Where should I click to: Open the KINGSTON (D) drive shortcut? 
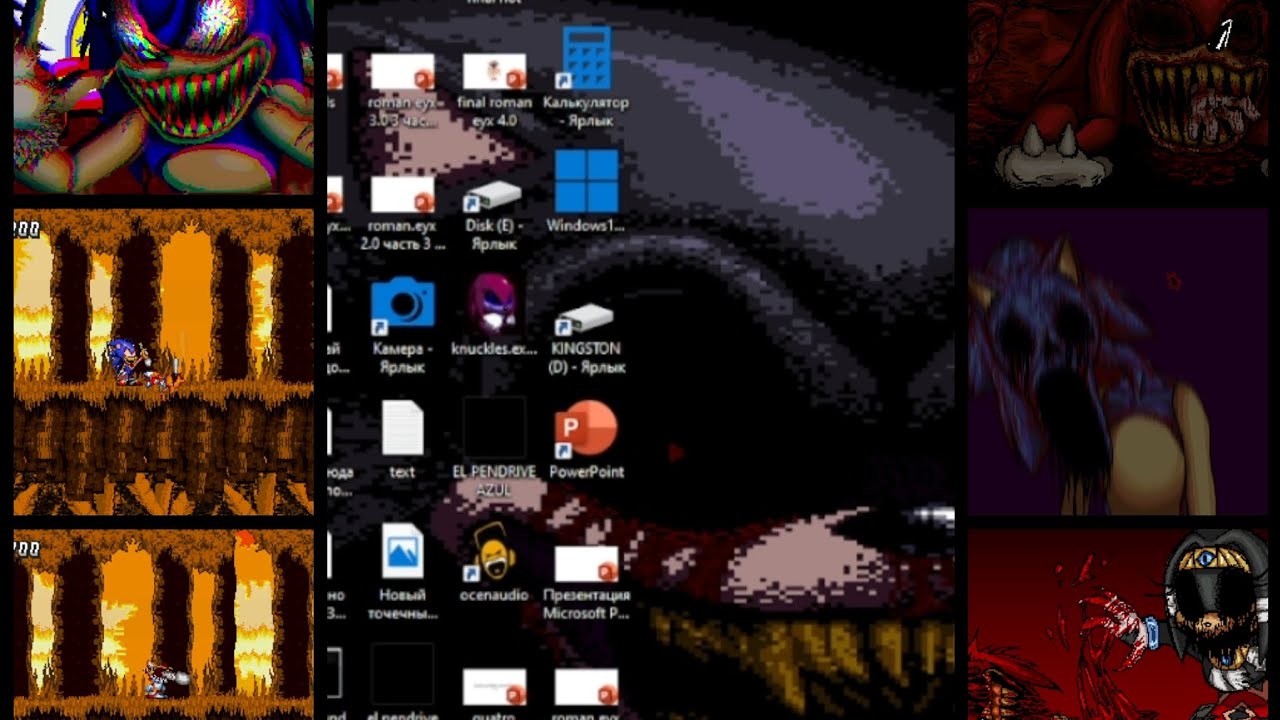(586, 337)
